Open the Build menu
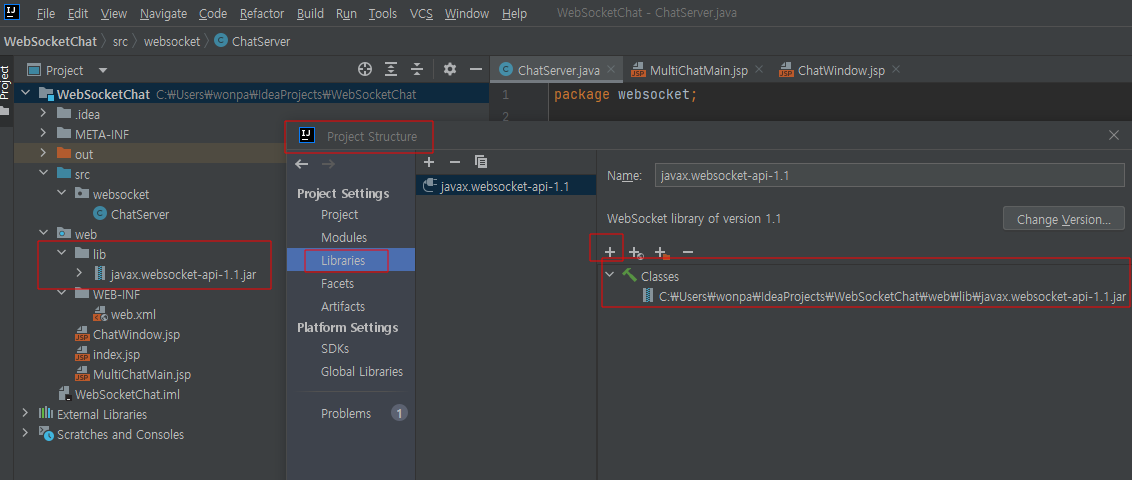 point(310,14)
